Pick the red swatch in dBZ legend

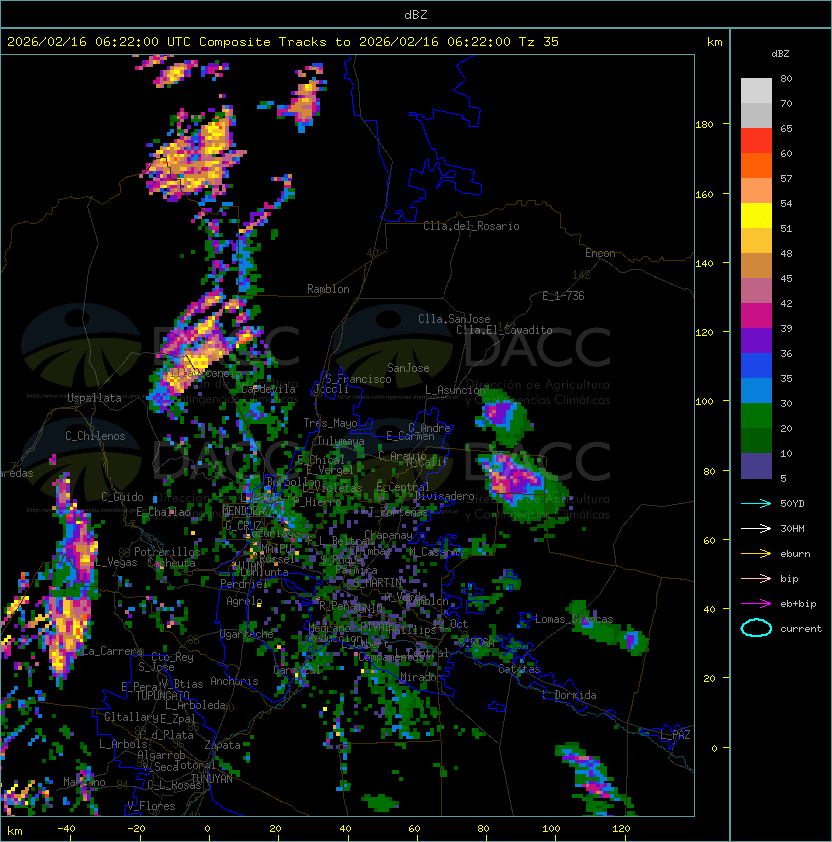point(756,141)
